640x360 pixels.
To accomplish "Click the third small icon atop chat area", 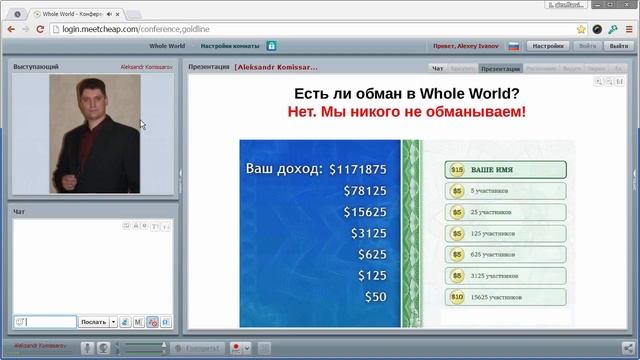I will point(144,226).
